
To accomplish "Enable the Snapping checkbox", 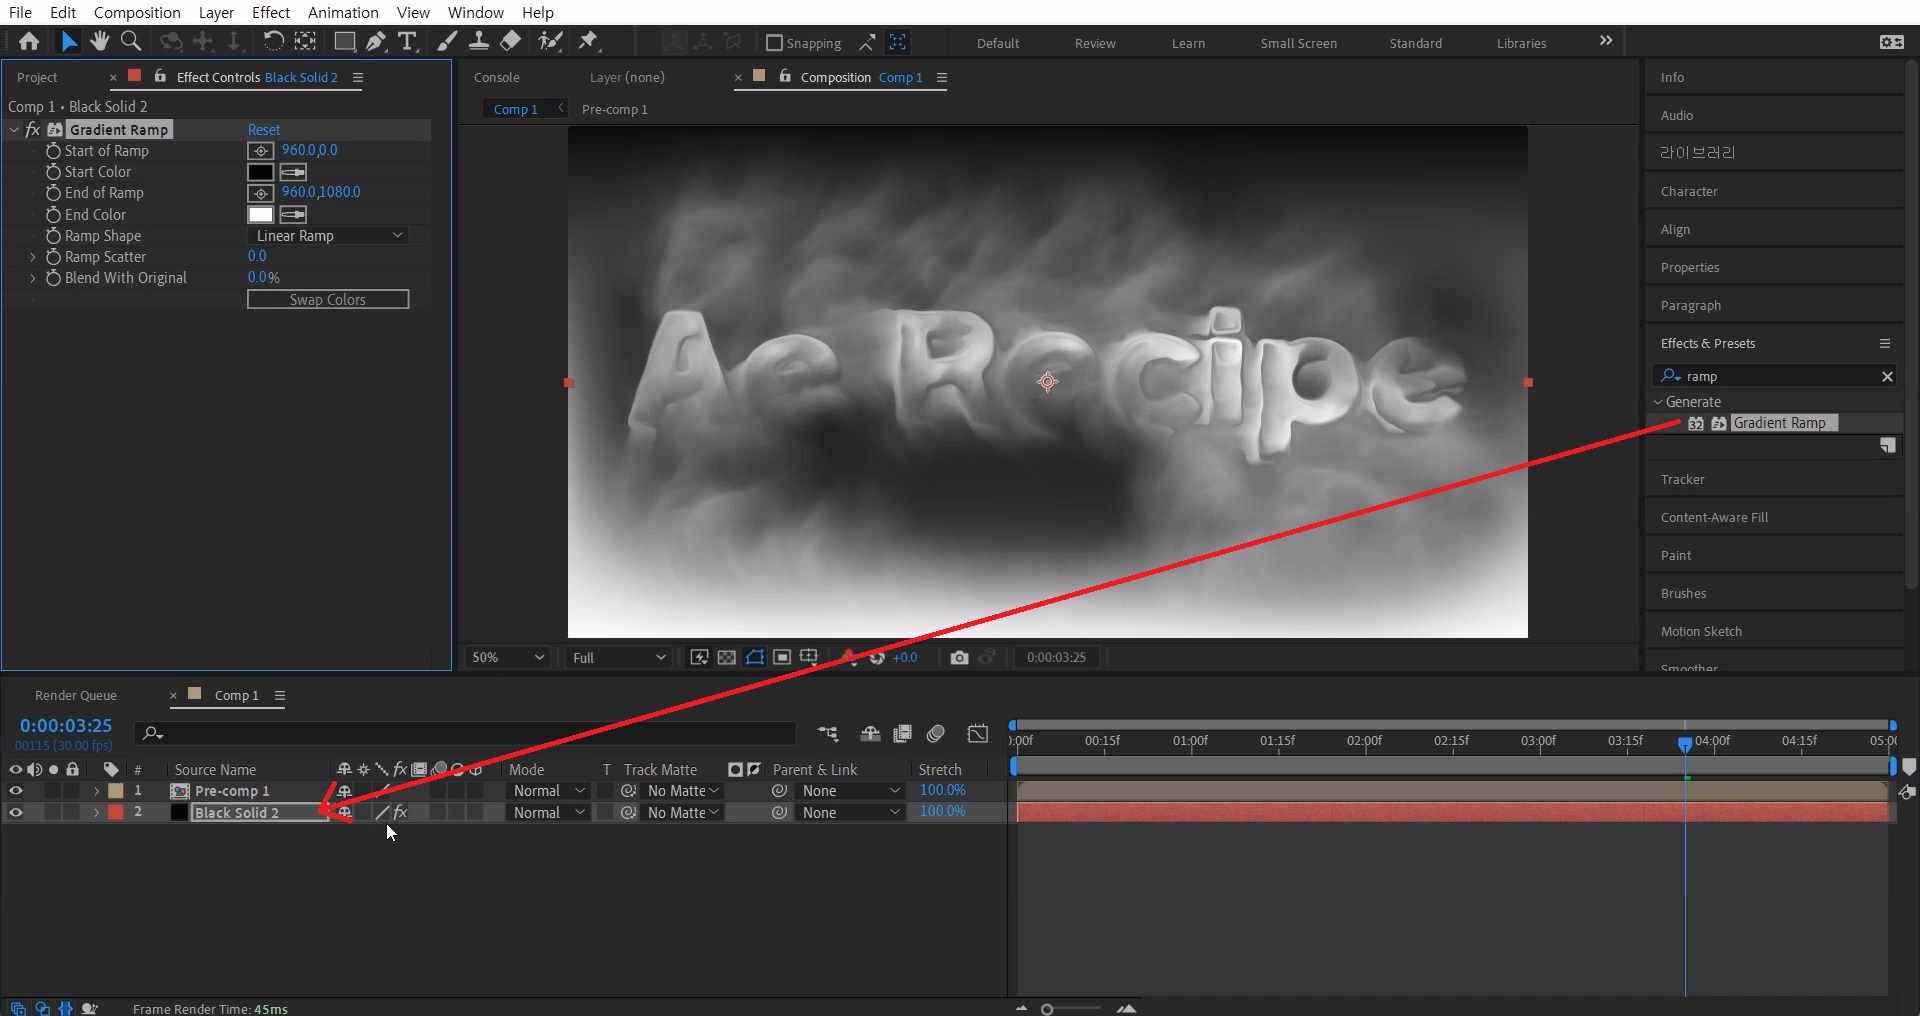I will tap(773, 43).
